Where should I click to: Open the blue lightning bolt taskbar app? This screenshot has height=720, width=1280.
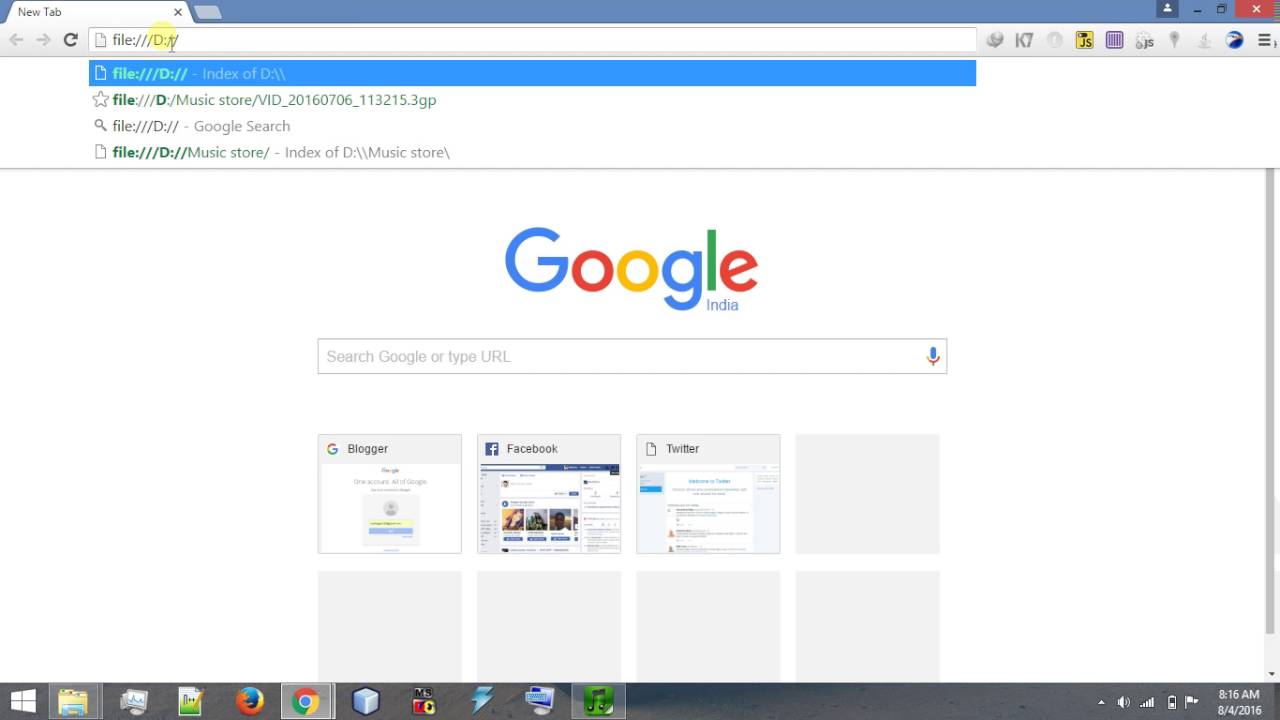pyautogui.click(x=482, y=701)
